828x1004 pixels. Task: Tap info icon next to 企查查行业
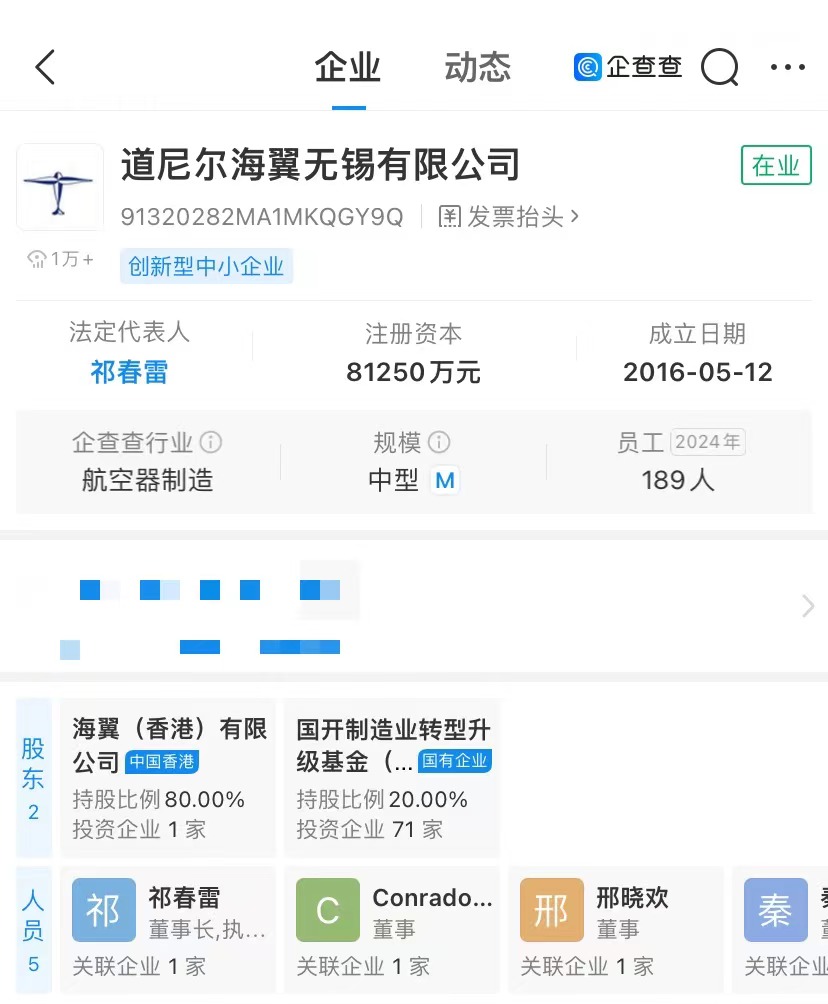pos(211,442)
